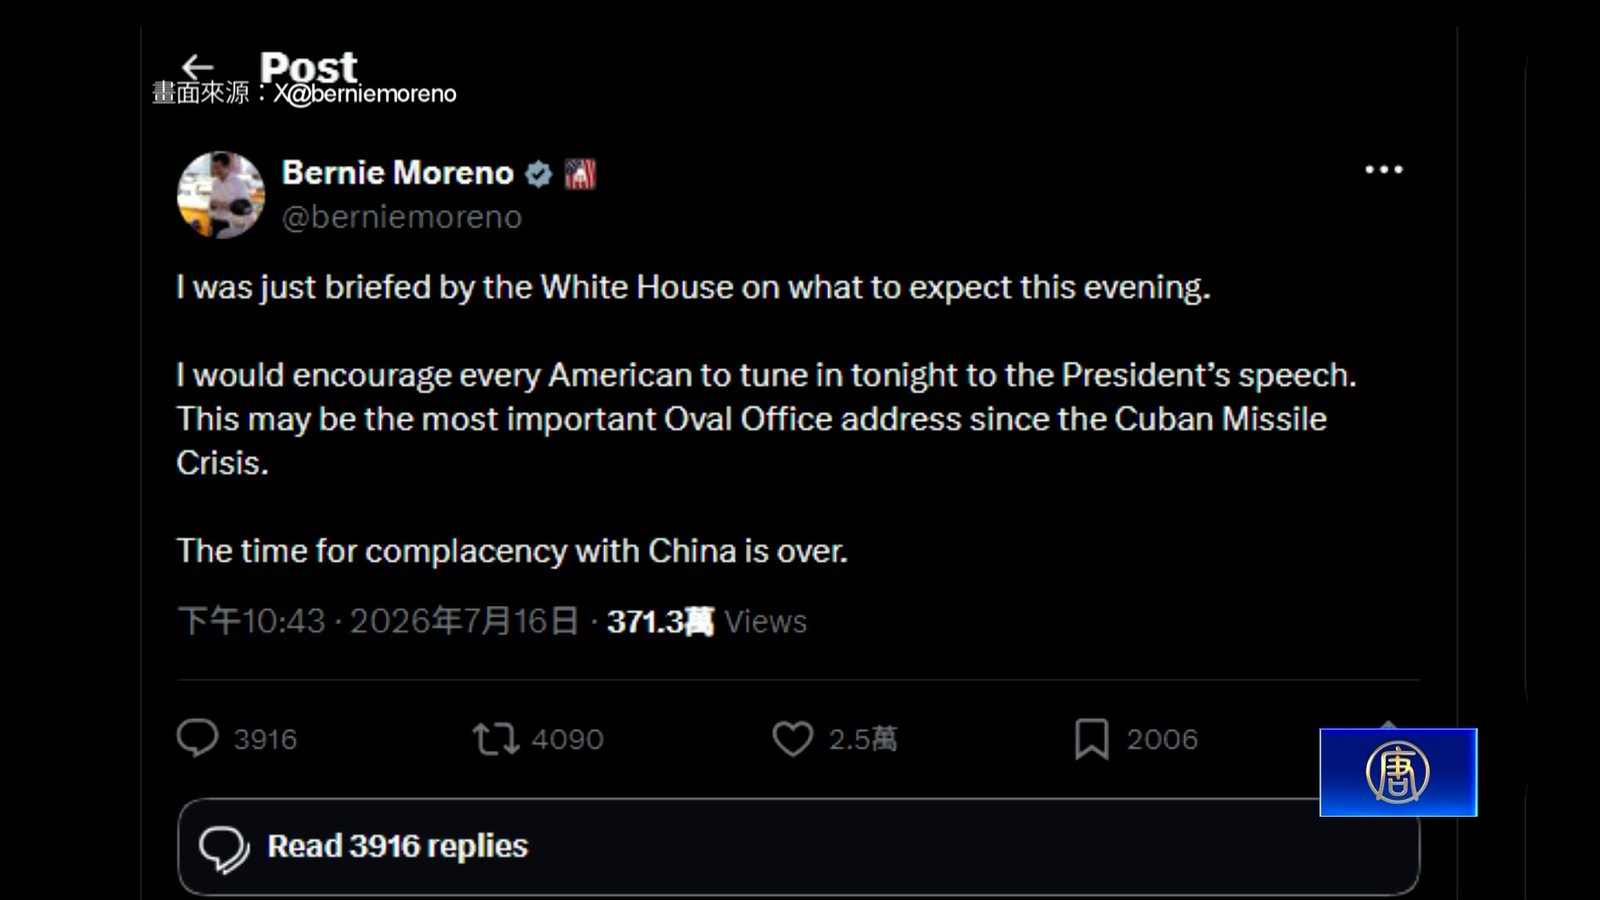This screenshot has height=900, width=1600.
Task: Like the post with the heart icon
Action: [x=792, y=739]
